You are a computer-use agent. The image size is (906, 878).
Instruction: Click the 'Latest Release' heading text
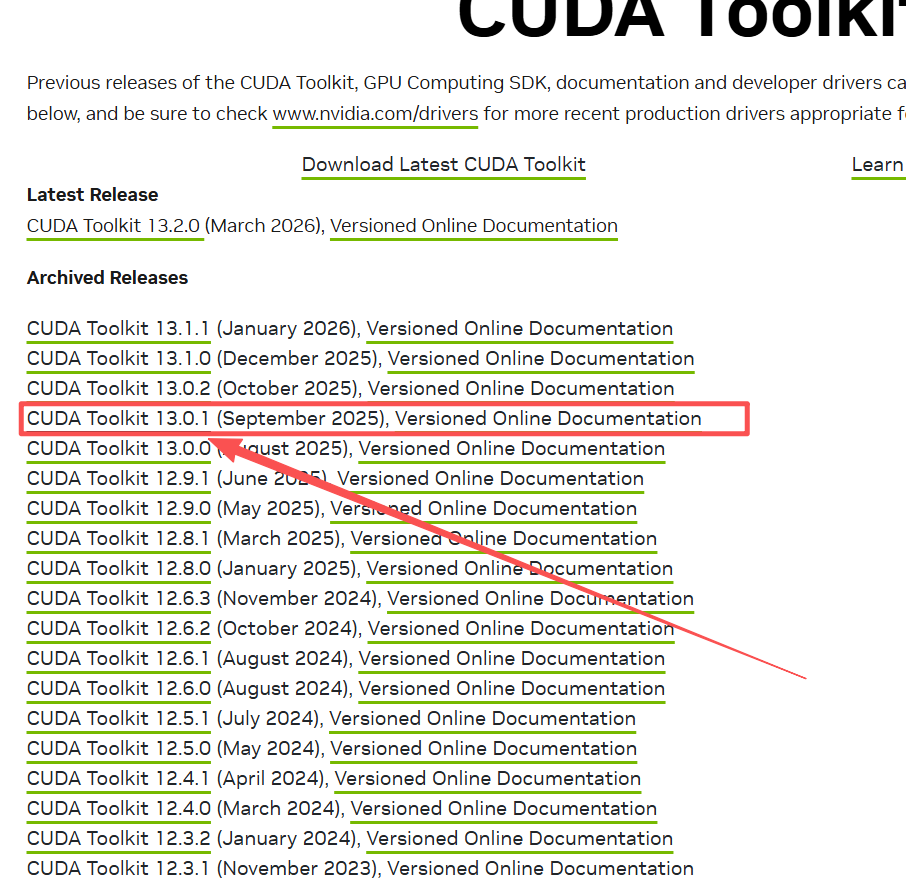[x=92, y=195]
